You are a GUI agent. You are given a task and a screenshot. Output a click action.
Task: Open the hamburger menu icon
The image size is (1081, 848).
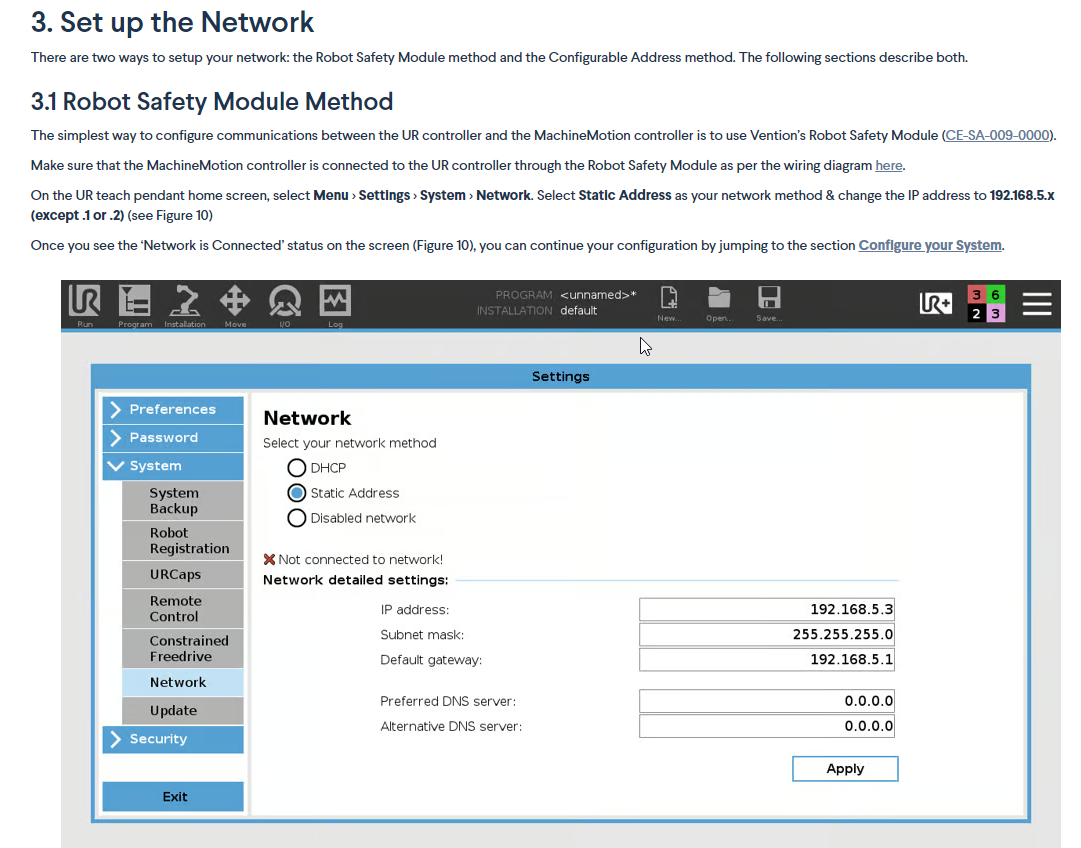(1036, 303)
